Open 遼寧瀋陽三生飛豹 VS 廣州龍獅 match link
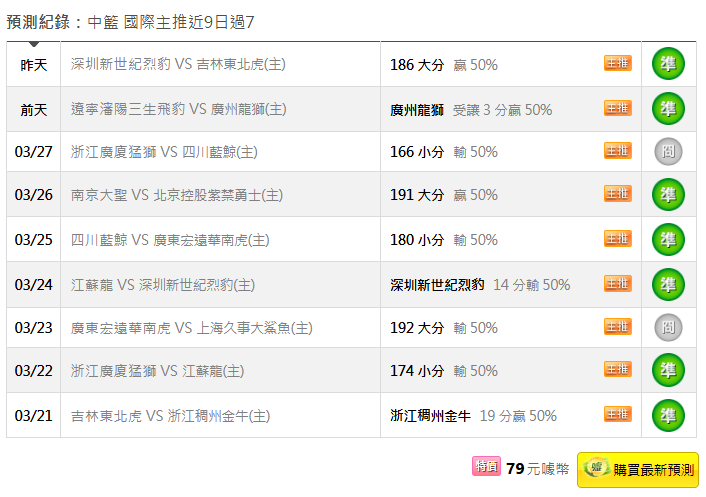The height and width of the screenshot is (497, 706). tap(179, 109)
